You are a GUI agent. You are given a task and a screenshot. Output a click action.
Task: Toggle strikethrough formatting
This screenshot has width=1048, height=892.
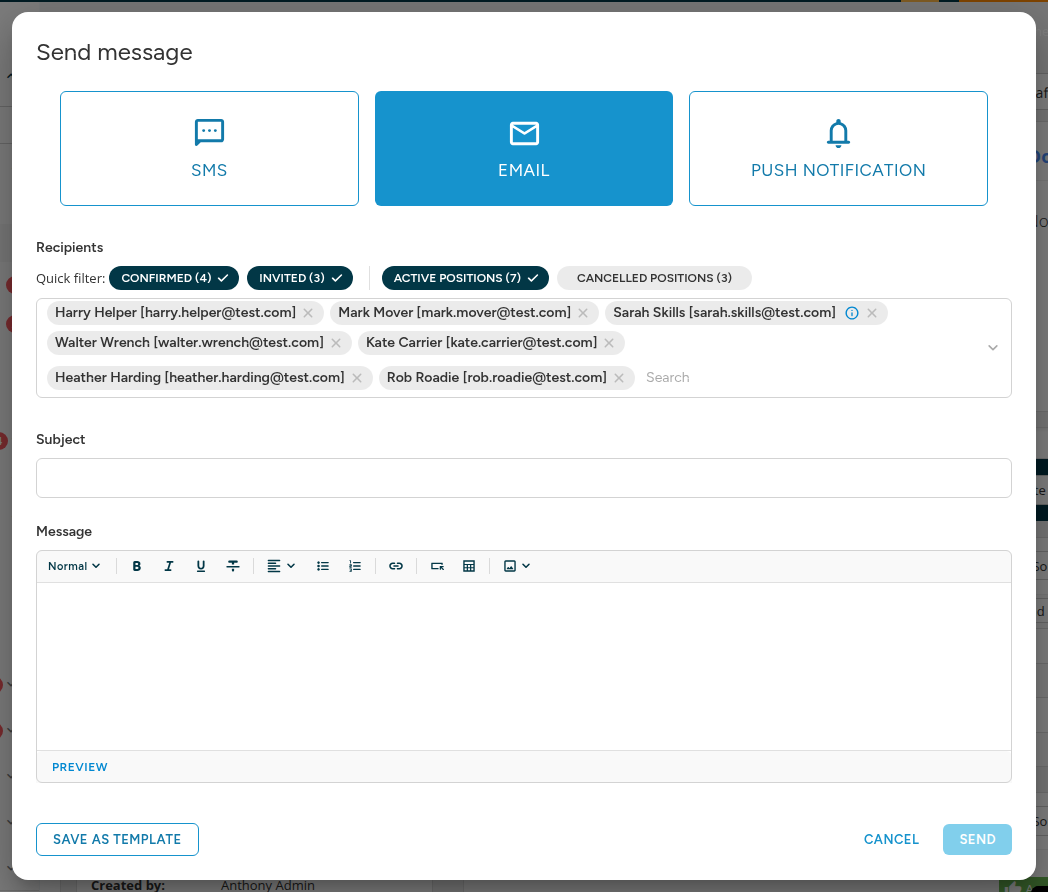coord(233,566)
